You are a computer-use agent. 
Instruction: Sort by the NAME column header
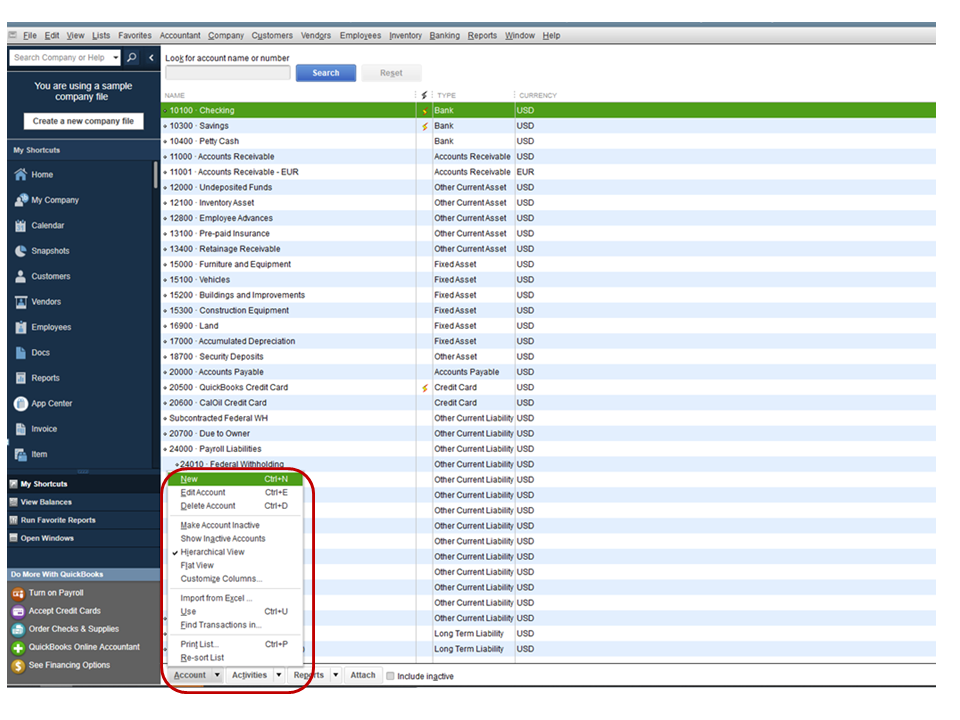click(174, 96)
